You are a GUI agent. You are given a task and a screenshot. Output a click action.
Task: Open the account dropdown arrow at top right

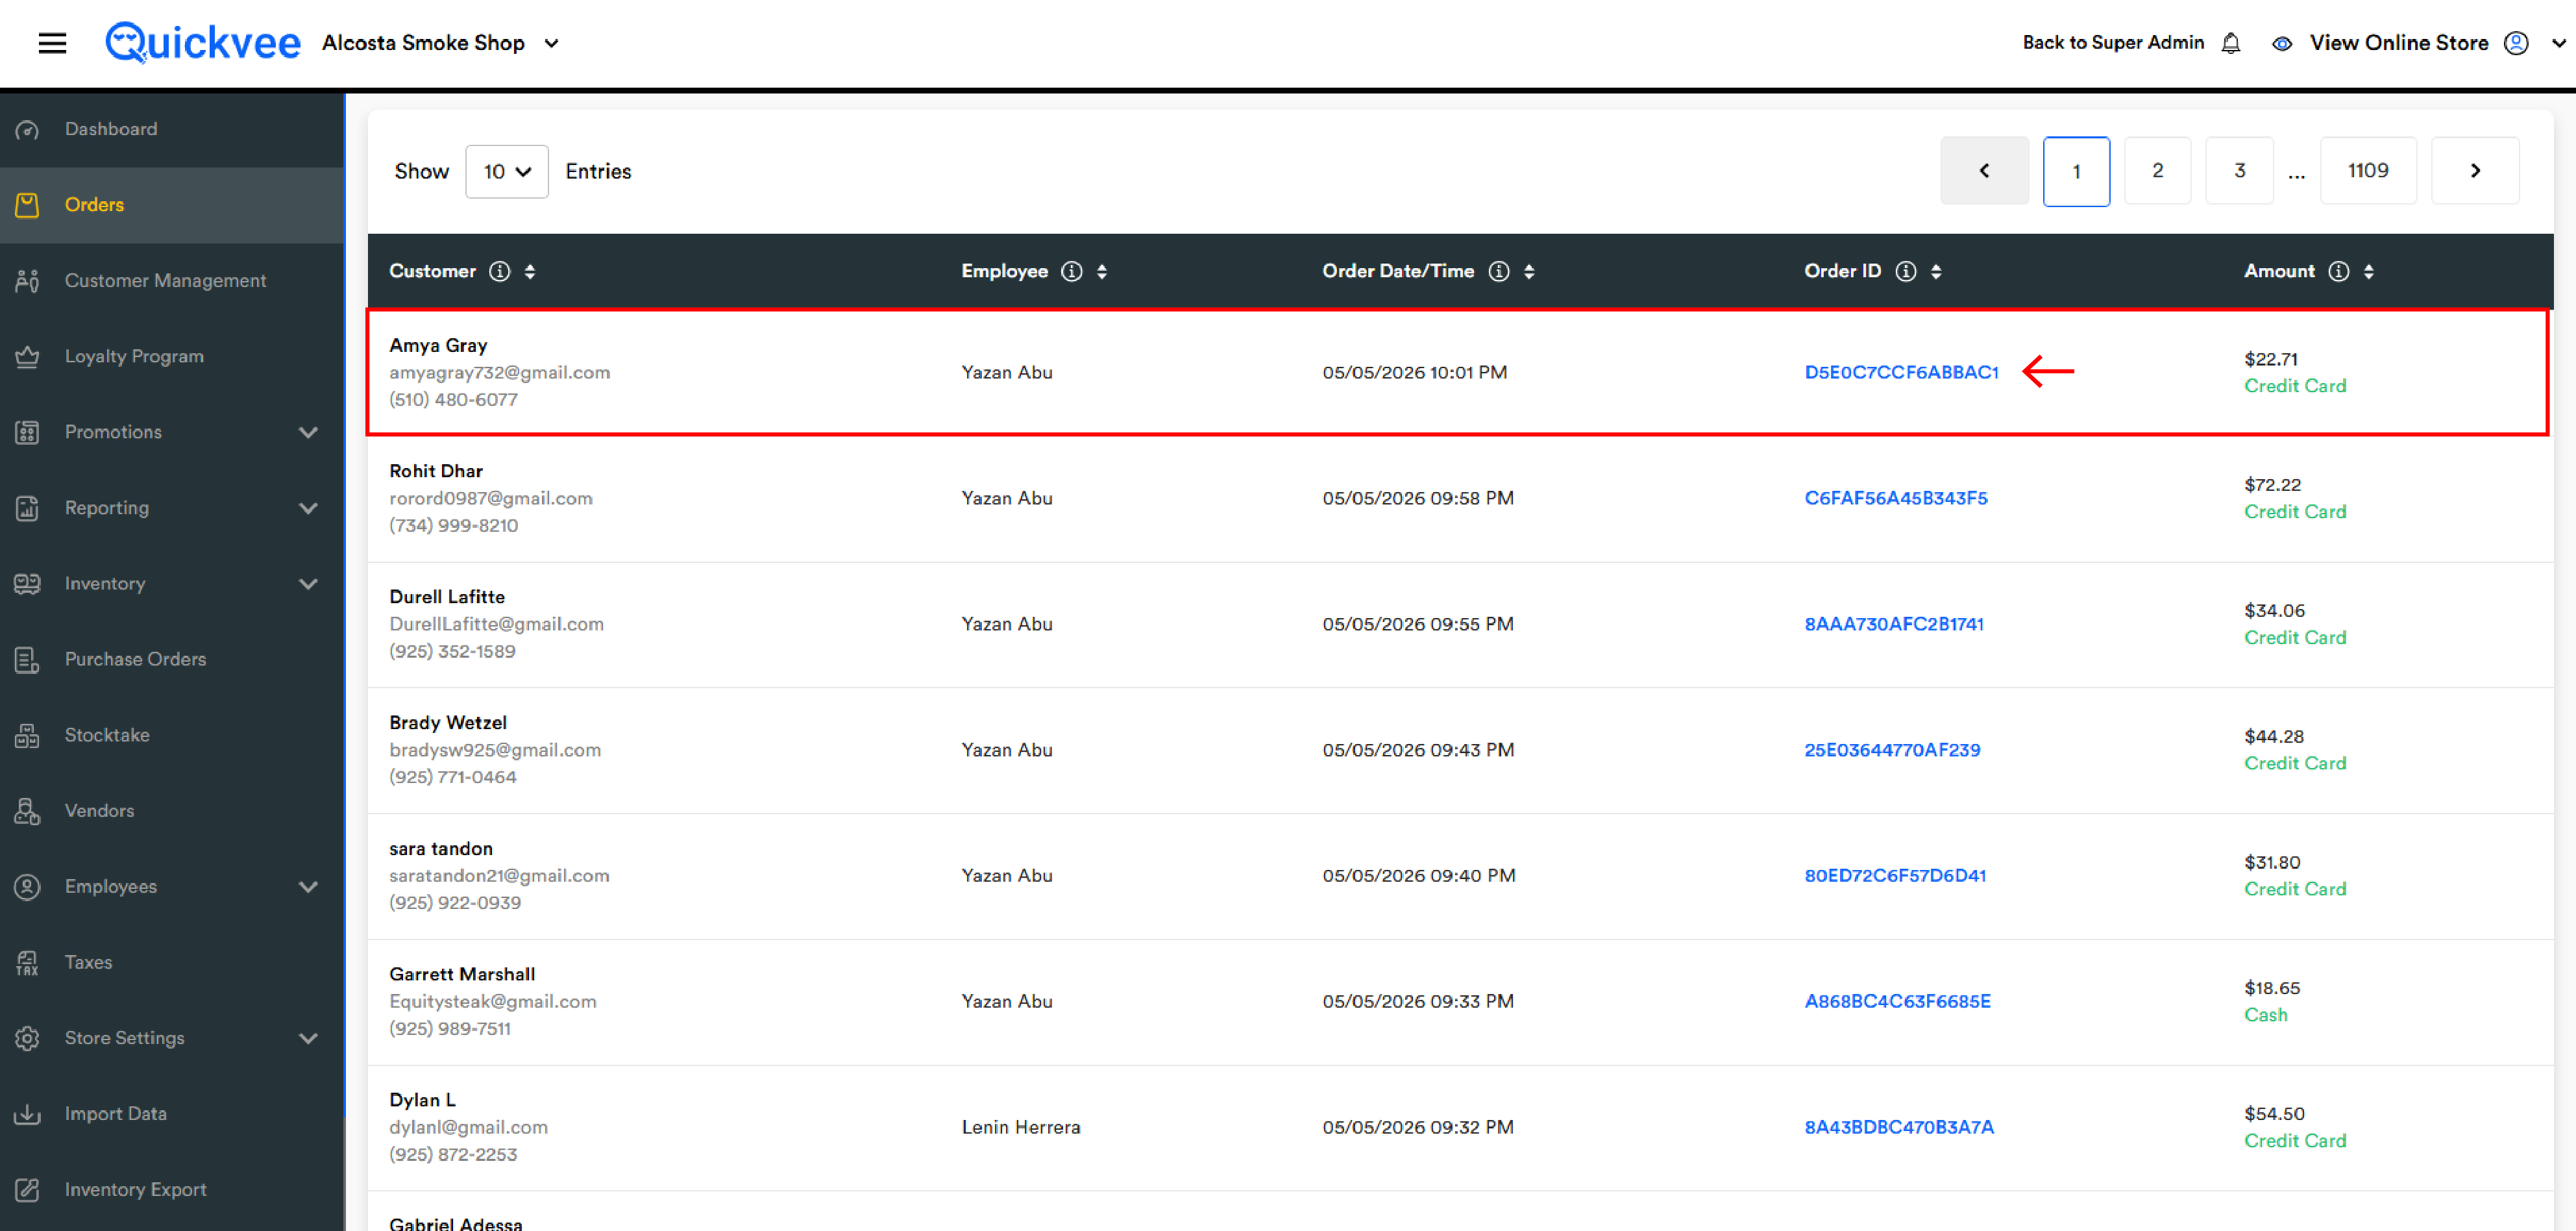point(2558,43)
